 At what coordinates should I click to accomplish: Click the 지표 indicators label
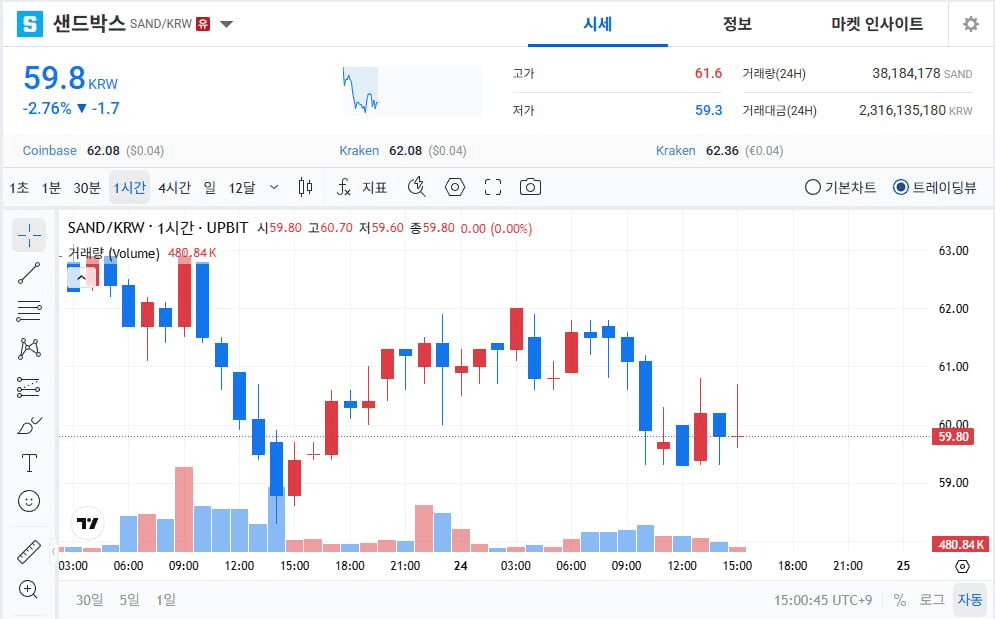[374, 187]
